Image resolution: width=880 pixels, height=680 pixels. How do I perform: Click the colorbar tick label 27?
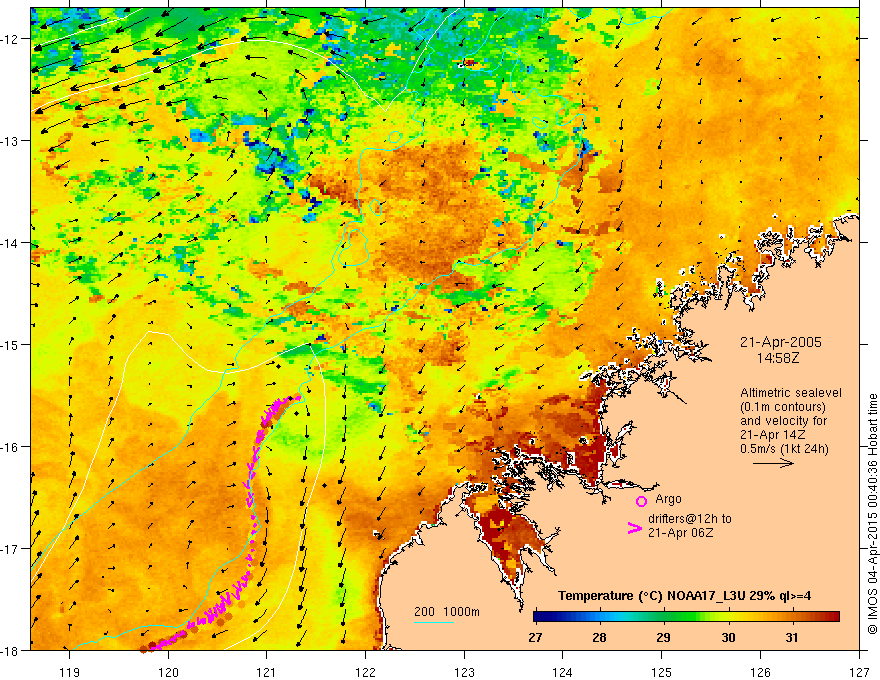[535, 637]
